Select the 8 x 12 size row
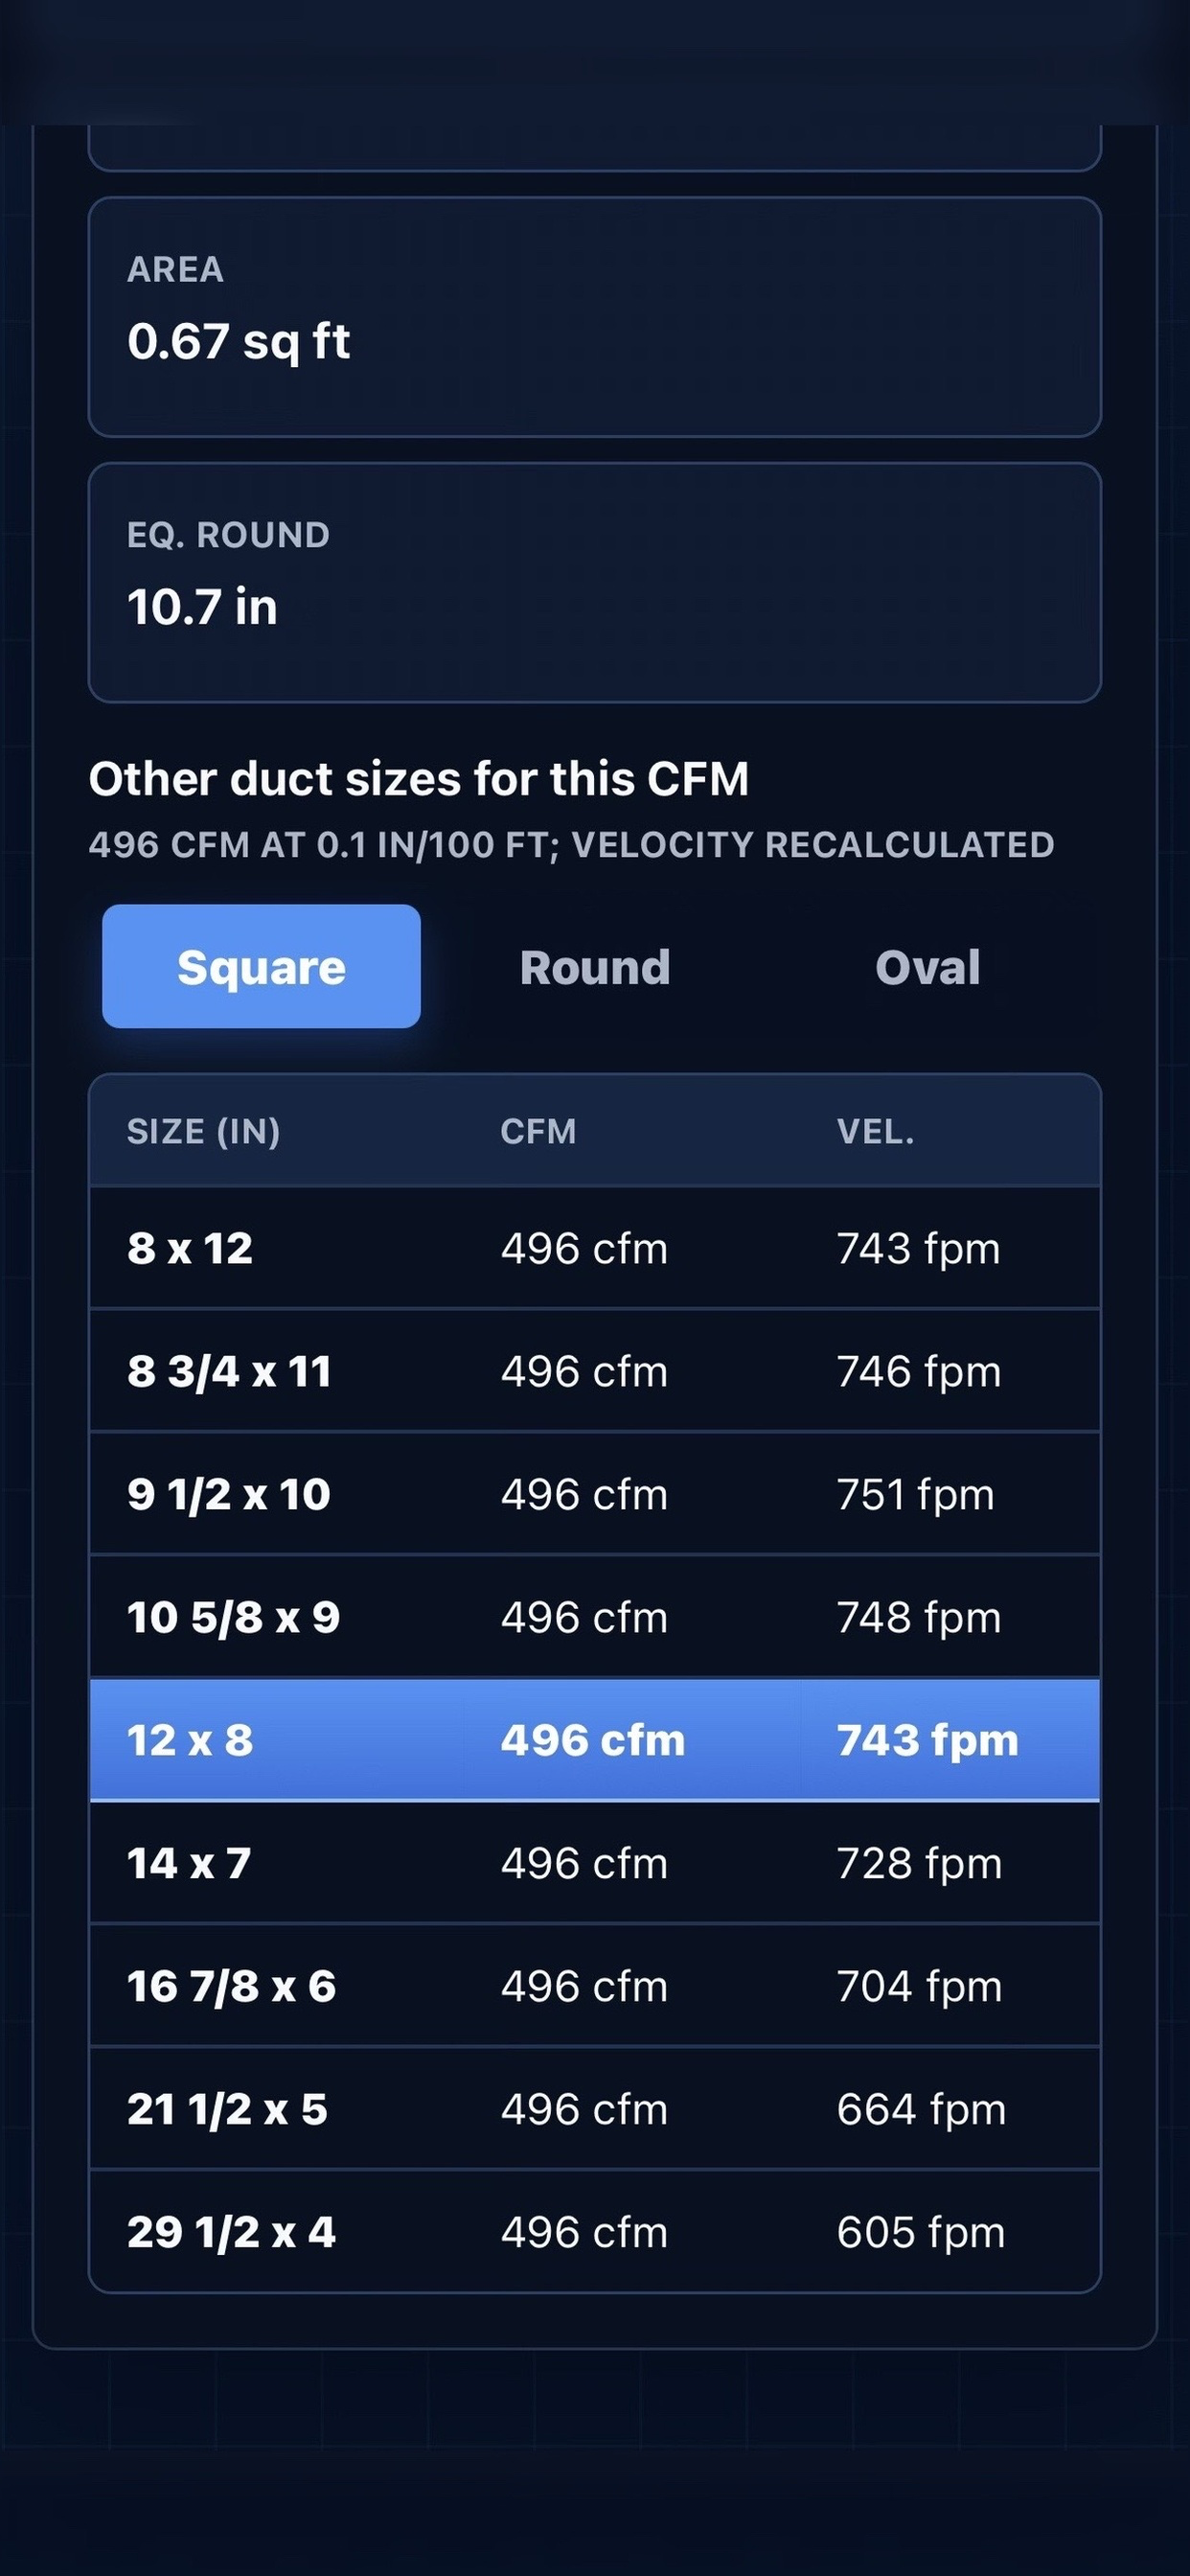Viewport: 1190px width, 2576px height. [595, 1248]
